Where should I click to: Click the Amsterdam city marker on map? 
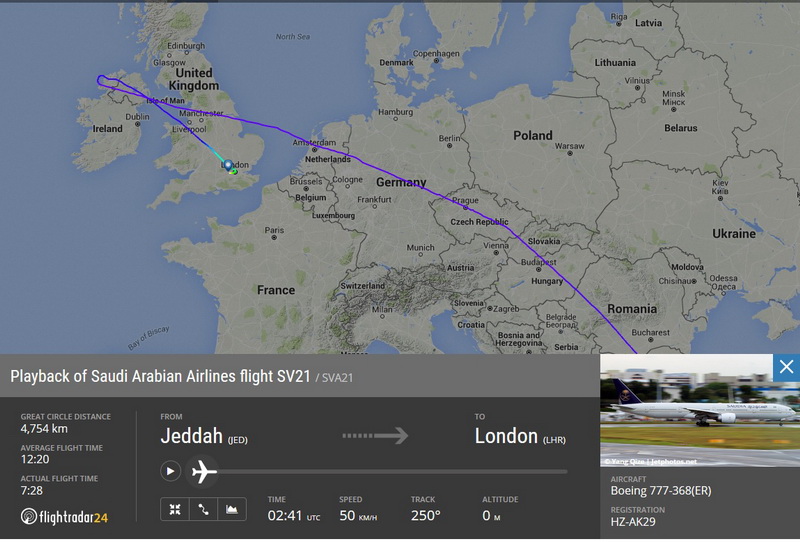pyautogui.click(x=314, y=150)
